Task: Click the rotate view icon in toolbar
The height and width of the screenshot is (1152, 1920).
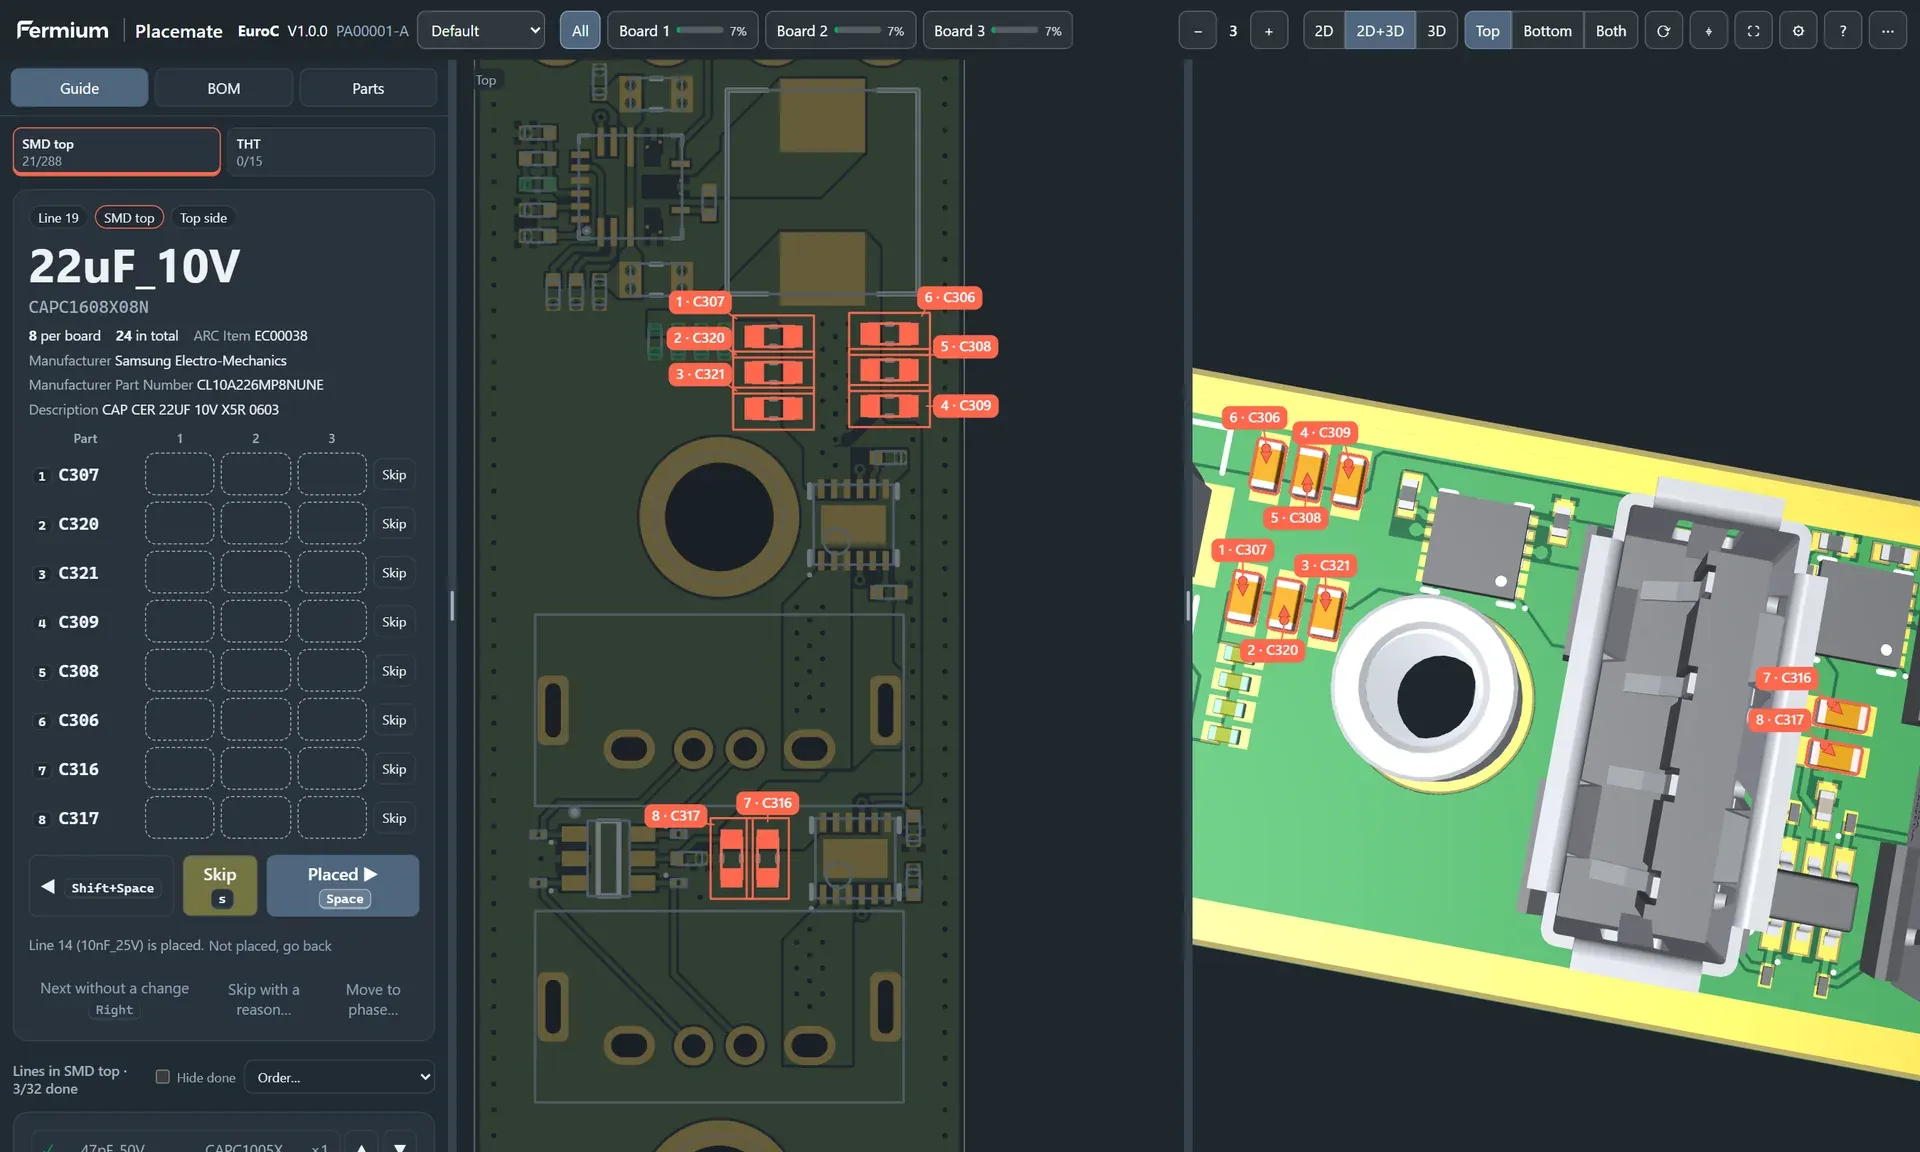Action: coord(1663,31)
